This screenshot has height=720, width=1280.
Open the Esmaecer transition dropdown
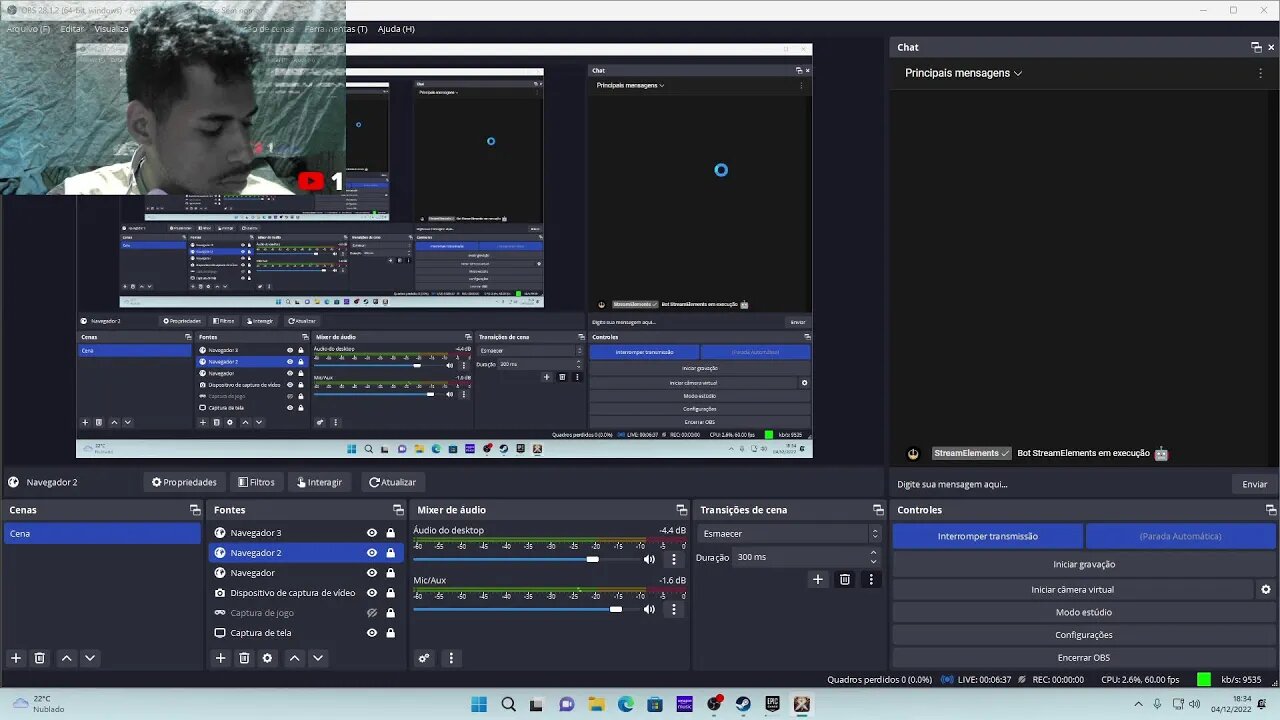click(790, 534)
